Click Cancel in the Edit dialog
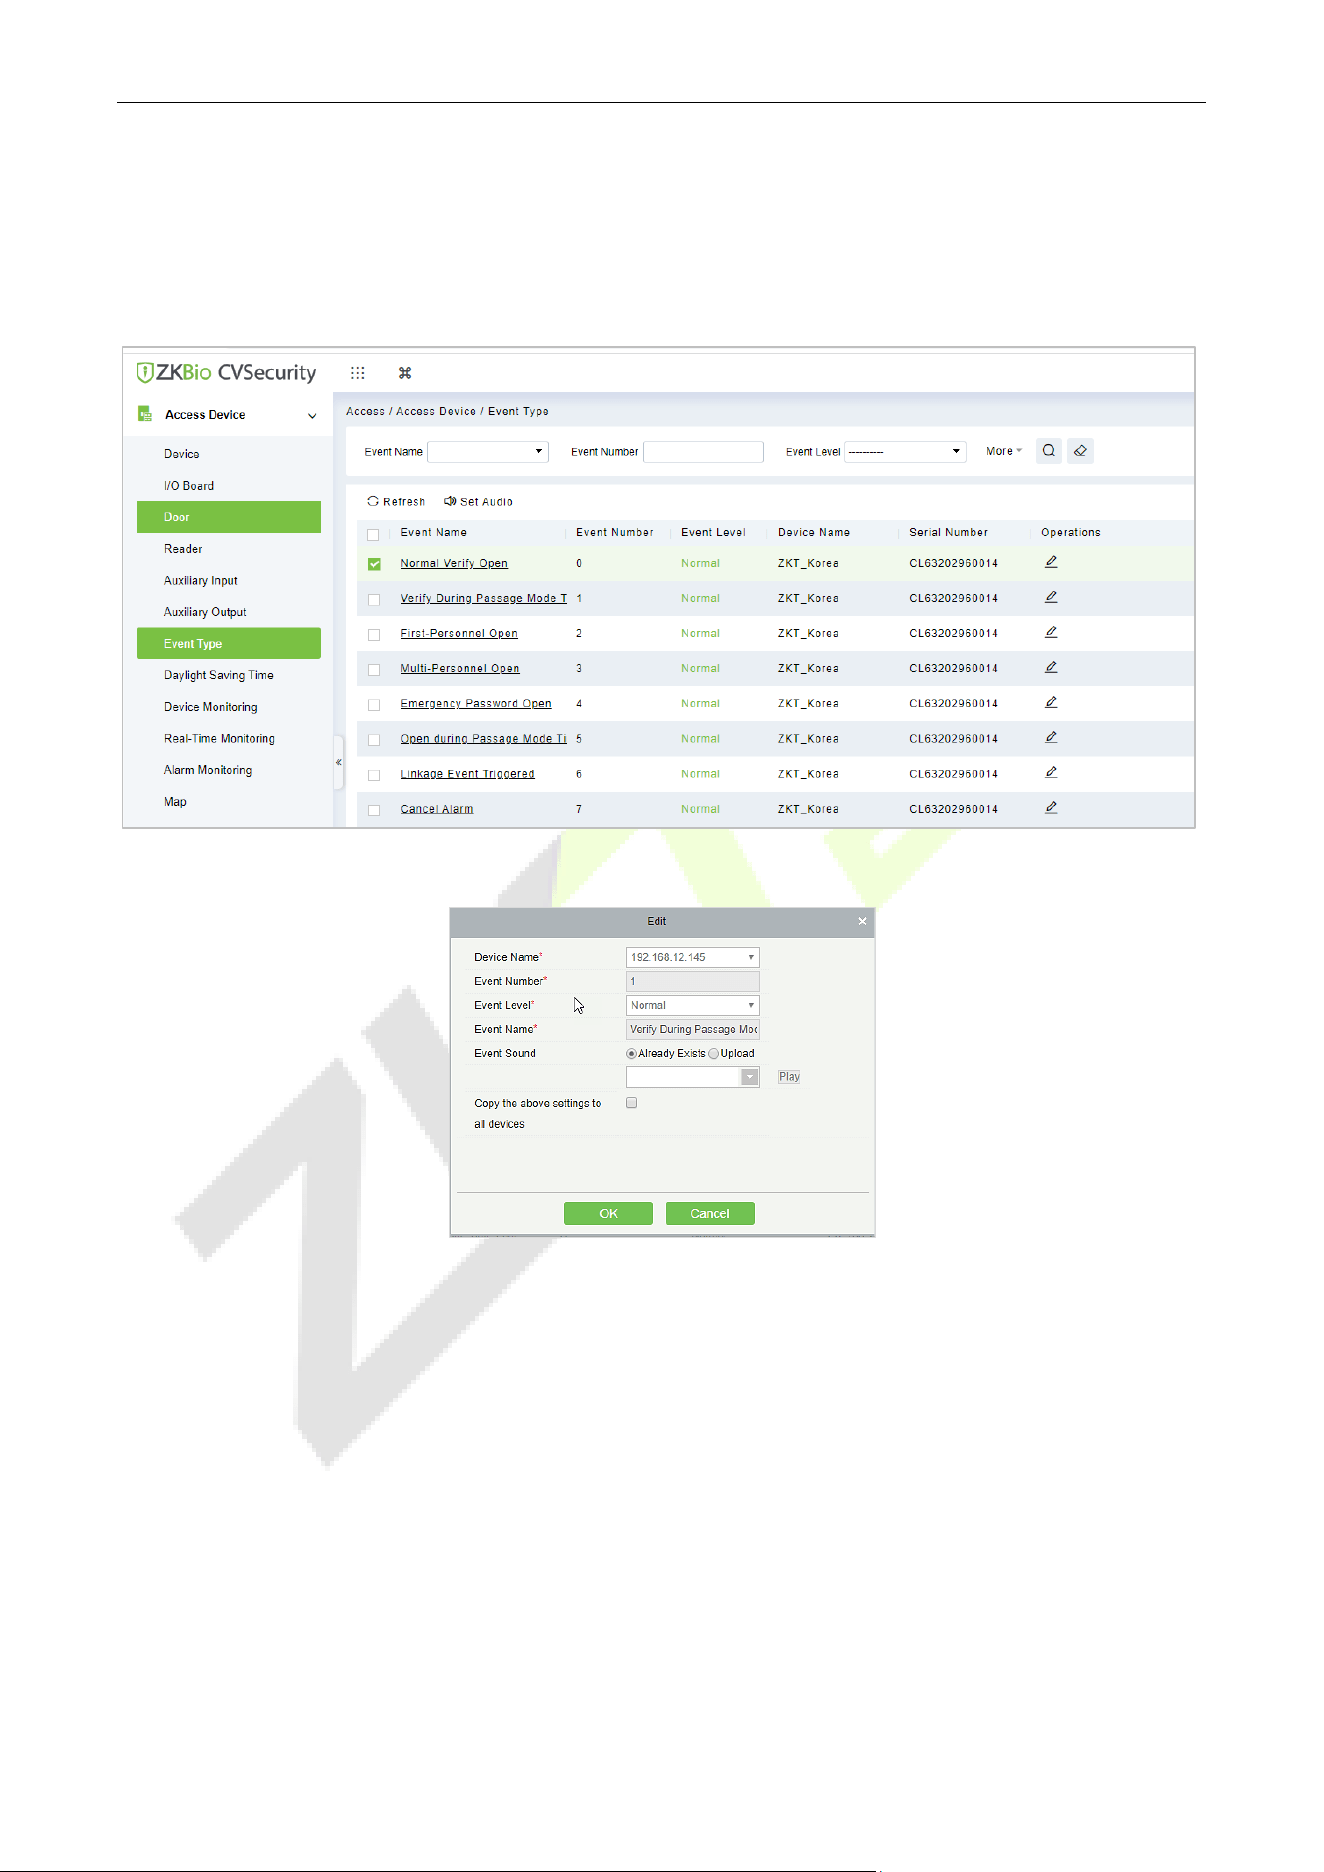The image size is (1324, 1872). click(710, 1213)
